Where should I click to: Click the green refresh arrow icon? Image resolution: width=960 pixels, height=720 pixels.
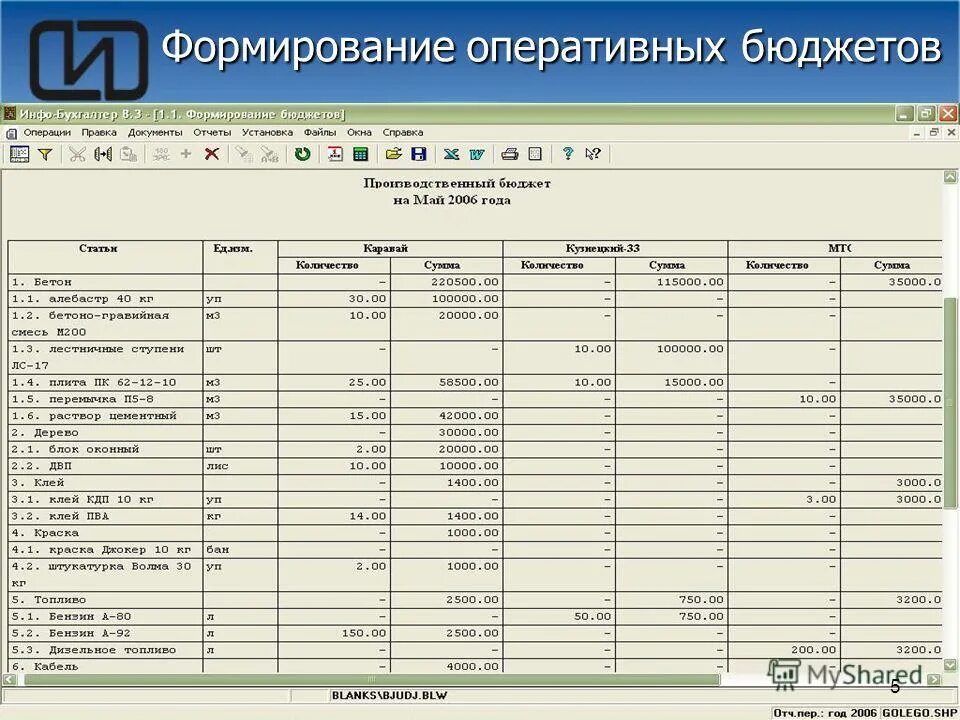coord(301,153)
